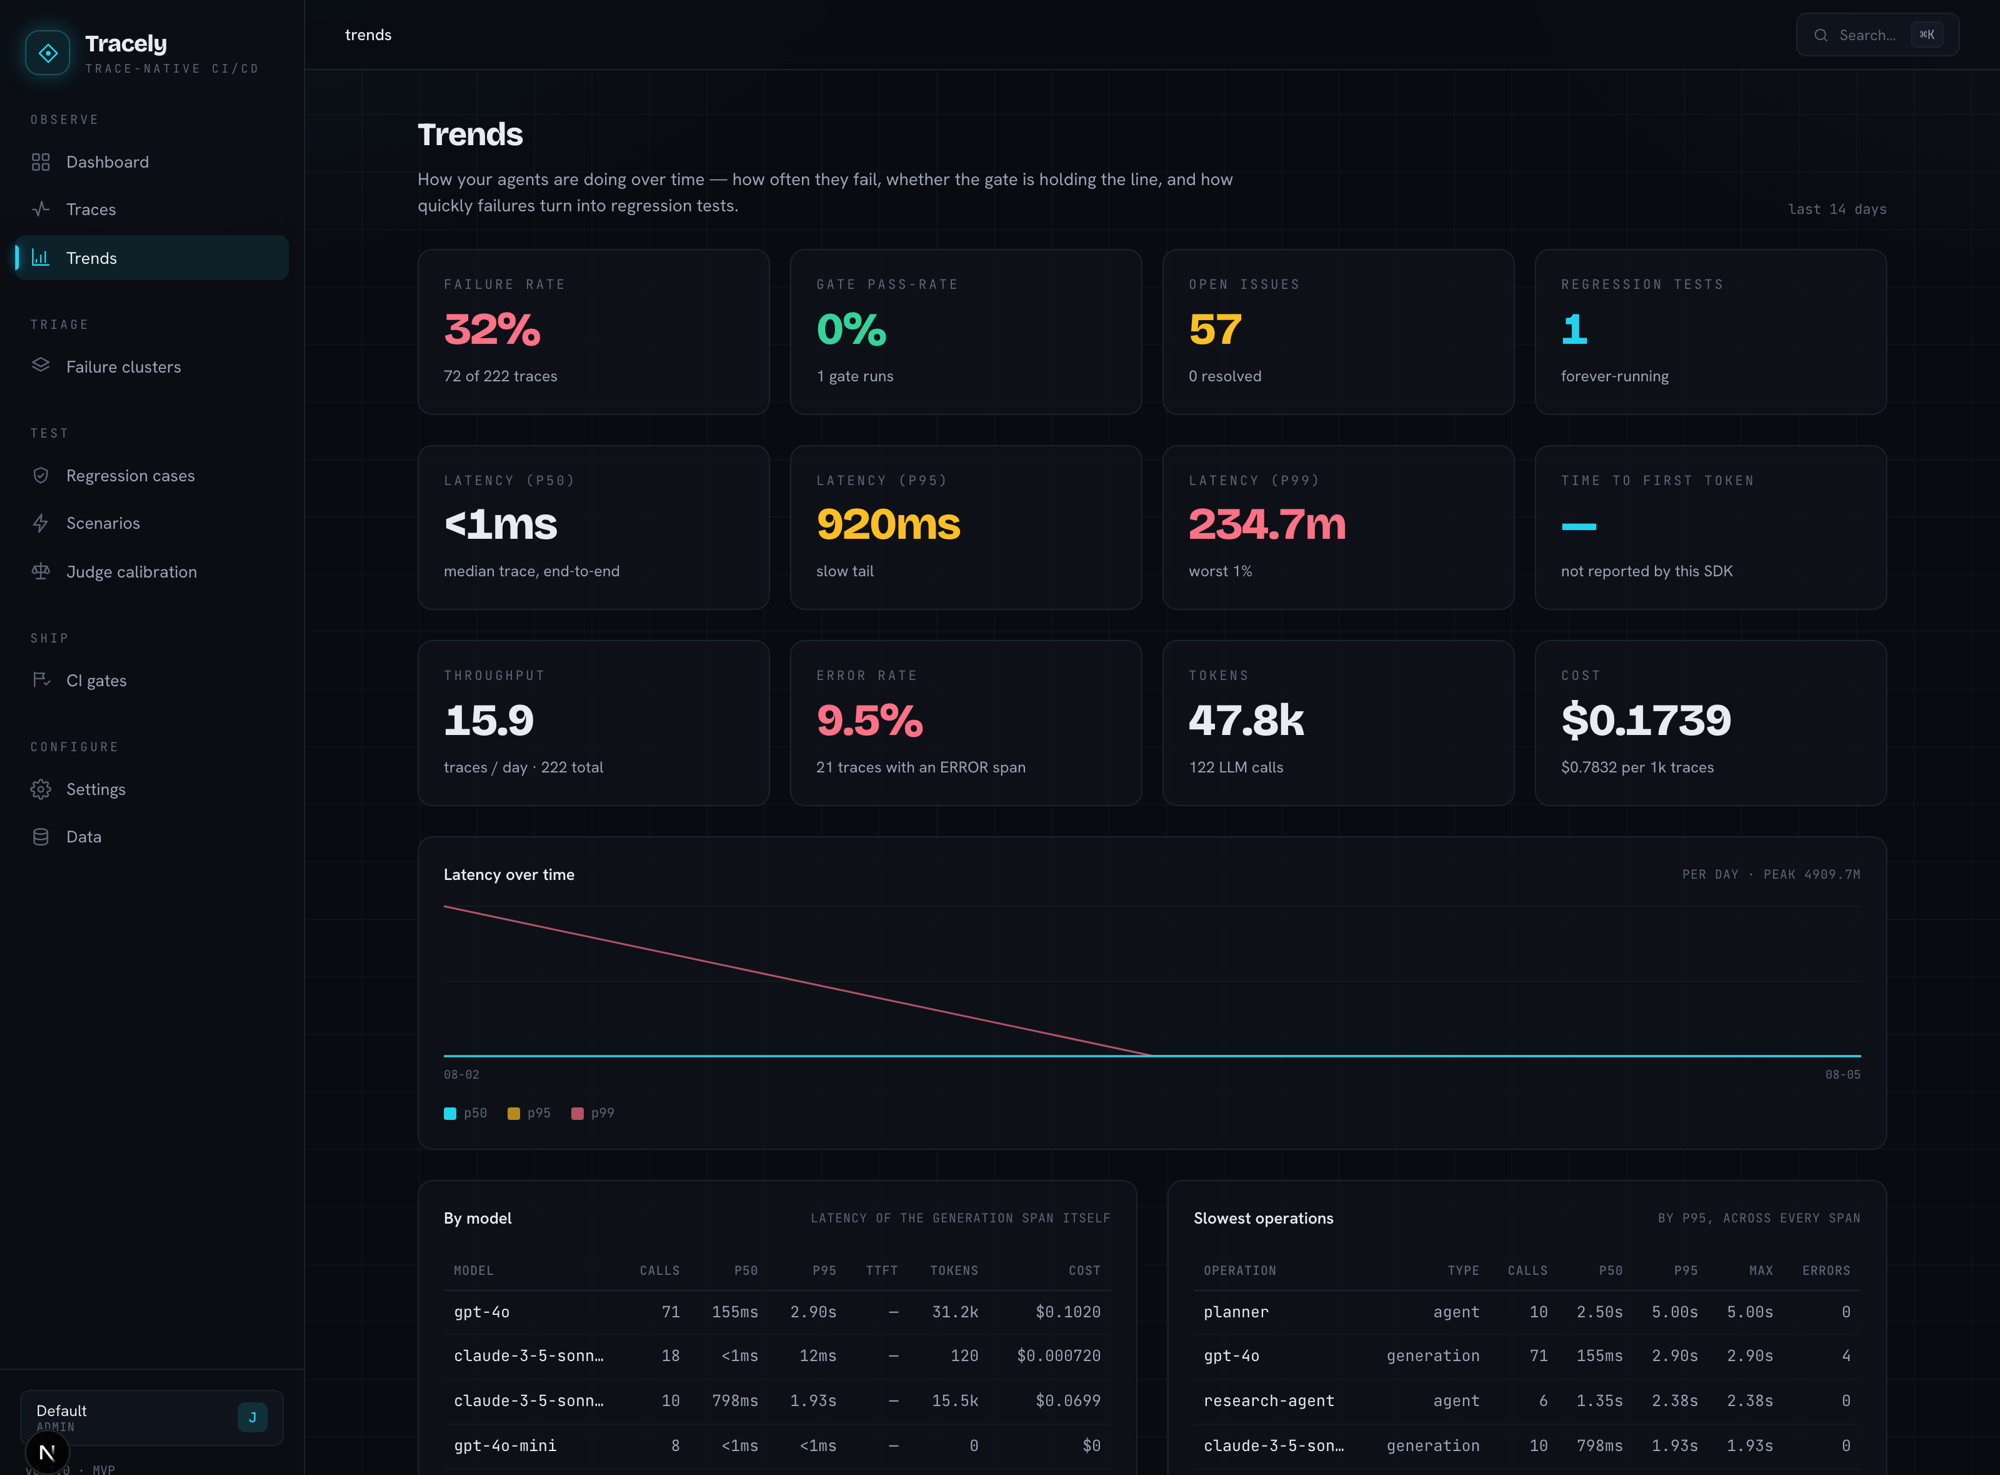Navigate to Scenarios
The width and height of the screenshot is (2000, 1475).
point(152,523)
